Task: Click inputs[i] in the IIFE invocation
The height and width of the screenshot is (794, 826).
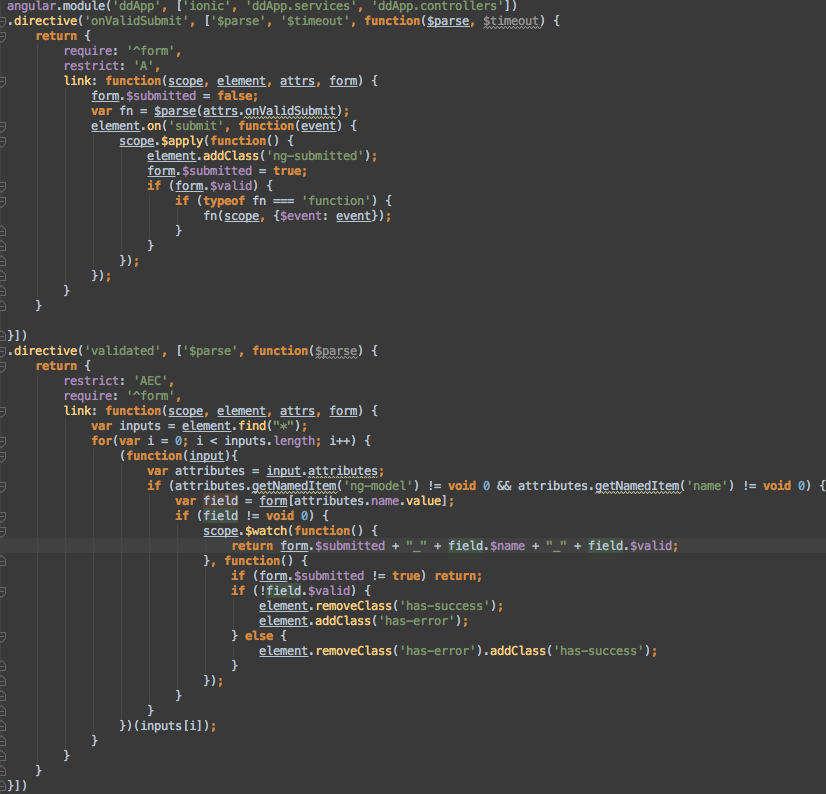Action: coord(171,726)
